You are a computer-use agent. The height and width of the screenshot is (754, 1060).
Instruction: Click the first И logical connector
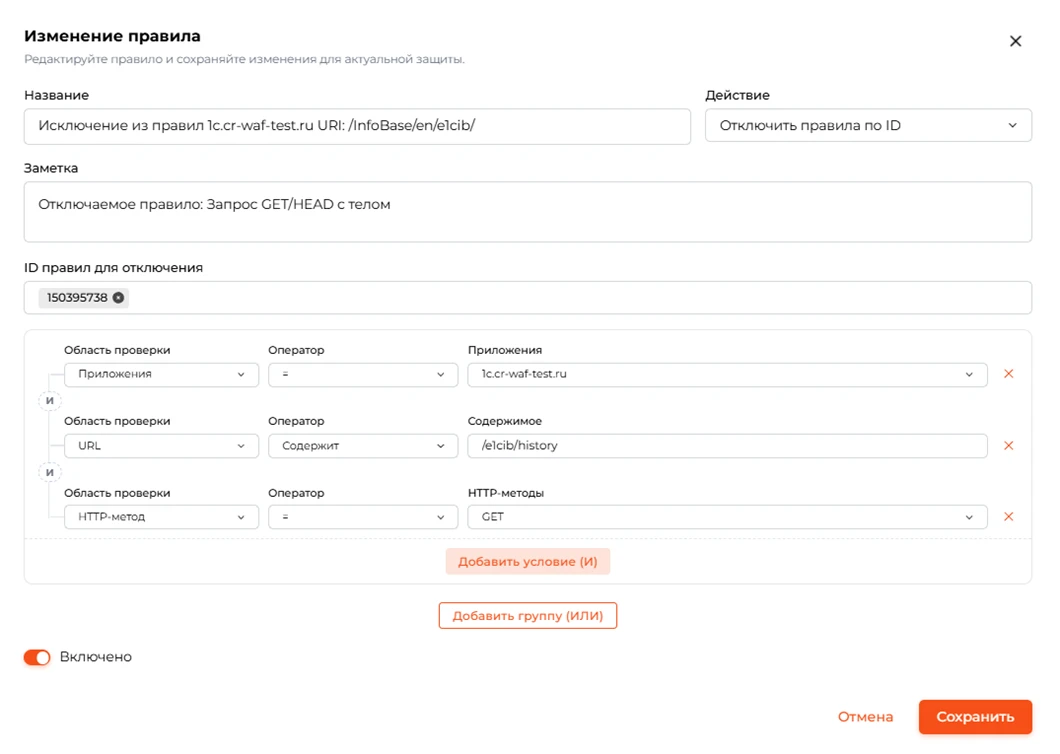[x=49, y=401]
